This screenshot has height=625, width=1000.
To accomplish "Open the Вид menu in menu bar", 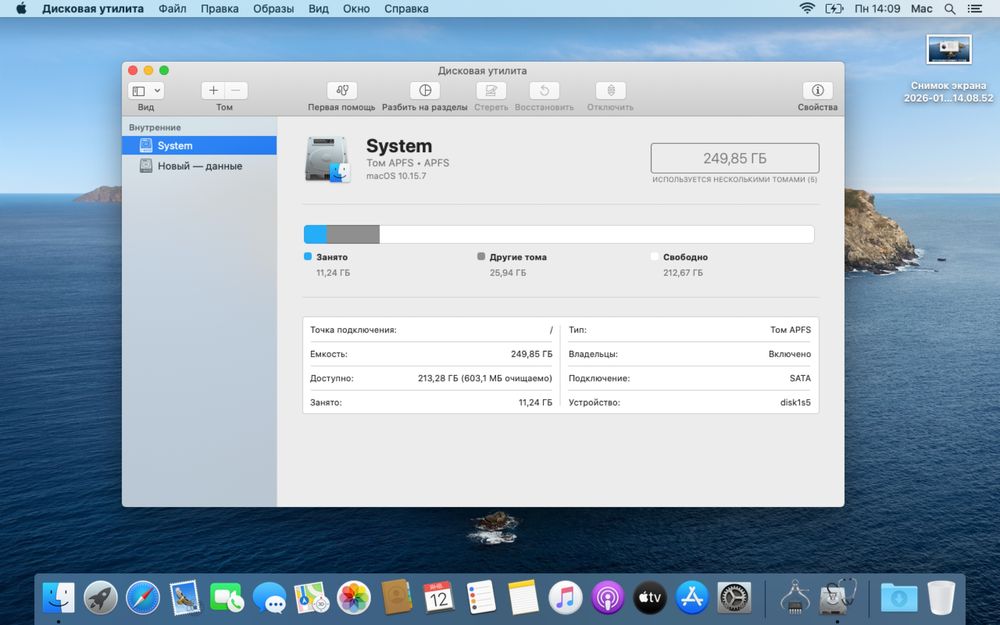I will tap(318, 9).
